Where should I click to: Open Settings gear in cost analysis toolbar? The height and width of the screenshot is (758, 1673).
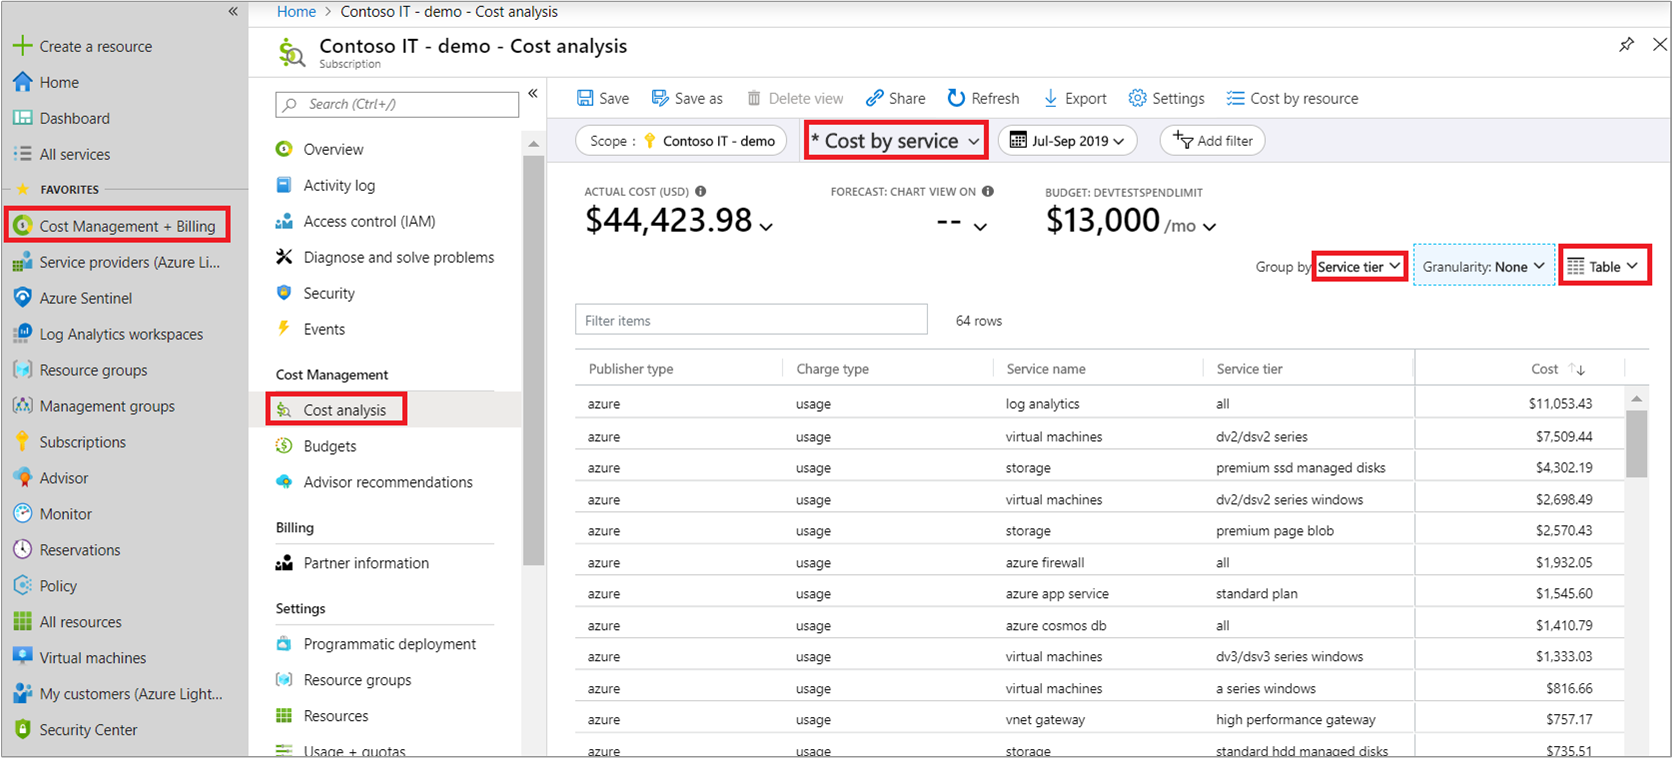click(x=1137, y=98)
